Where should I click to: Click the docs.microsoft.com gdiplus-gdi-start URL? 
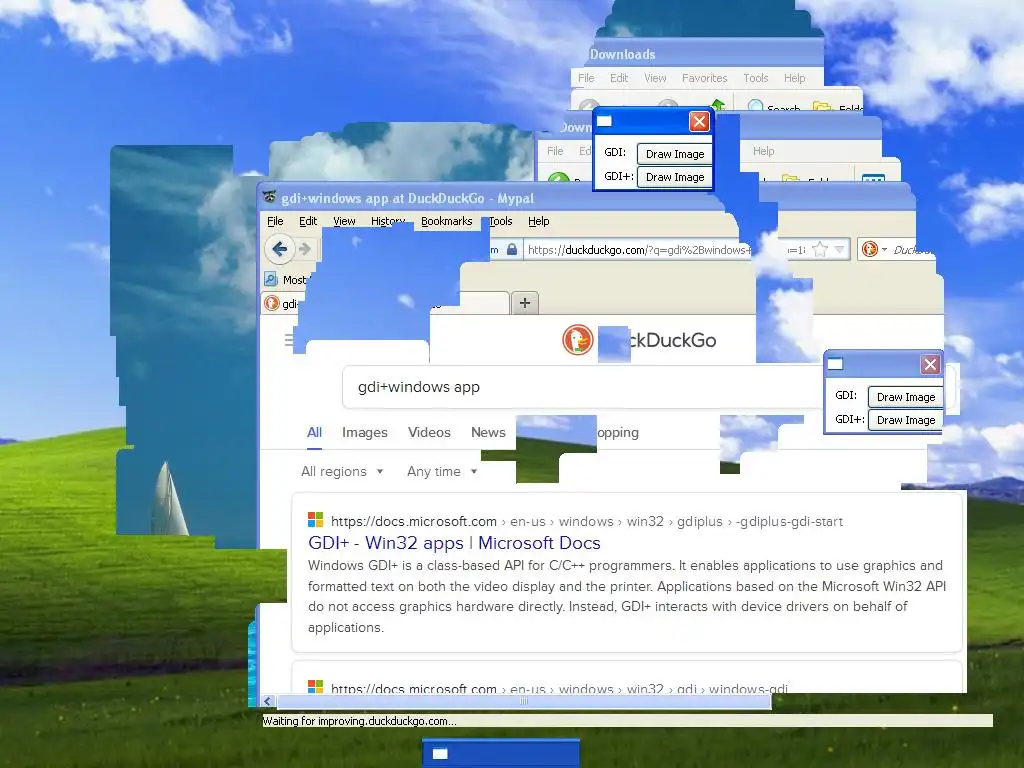(586, 521)
